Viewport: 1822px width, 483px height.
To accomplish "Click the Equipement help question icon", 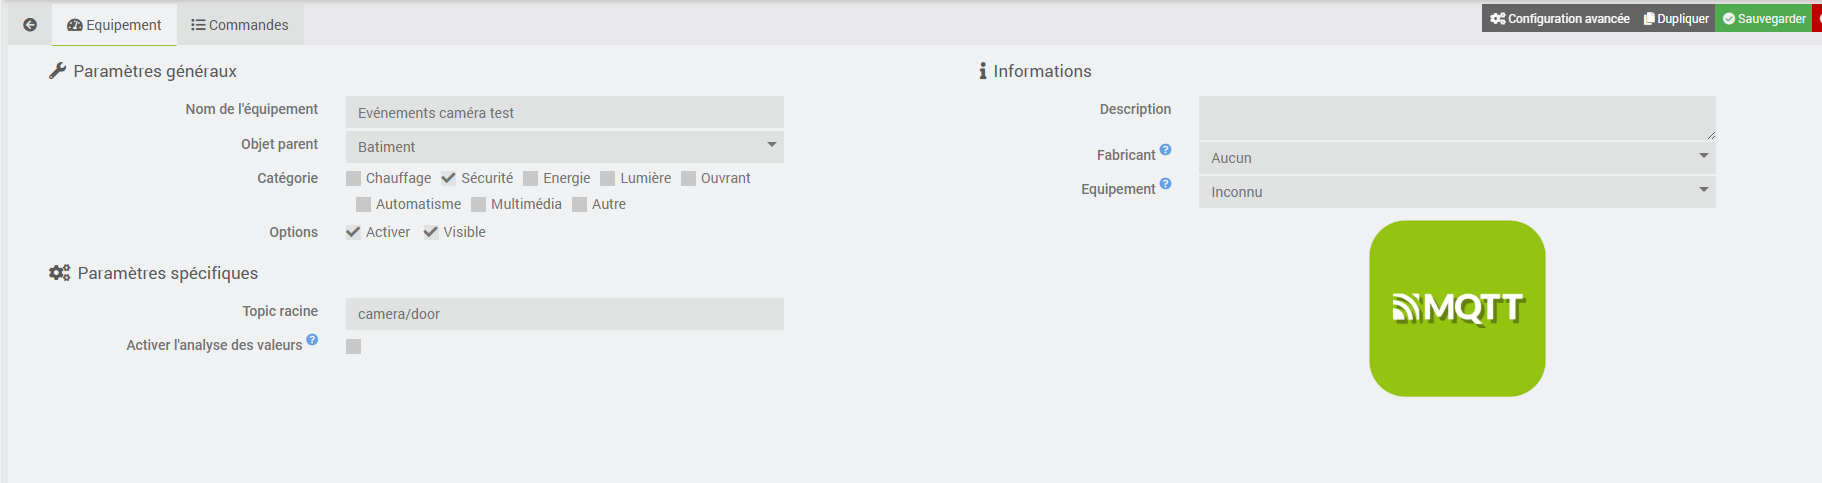I will pos(1165,184).
